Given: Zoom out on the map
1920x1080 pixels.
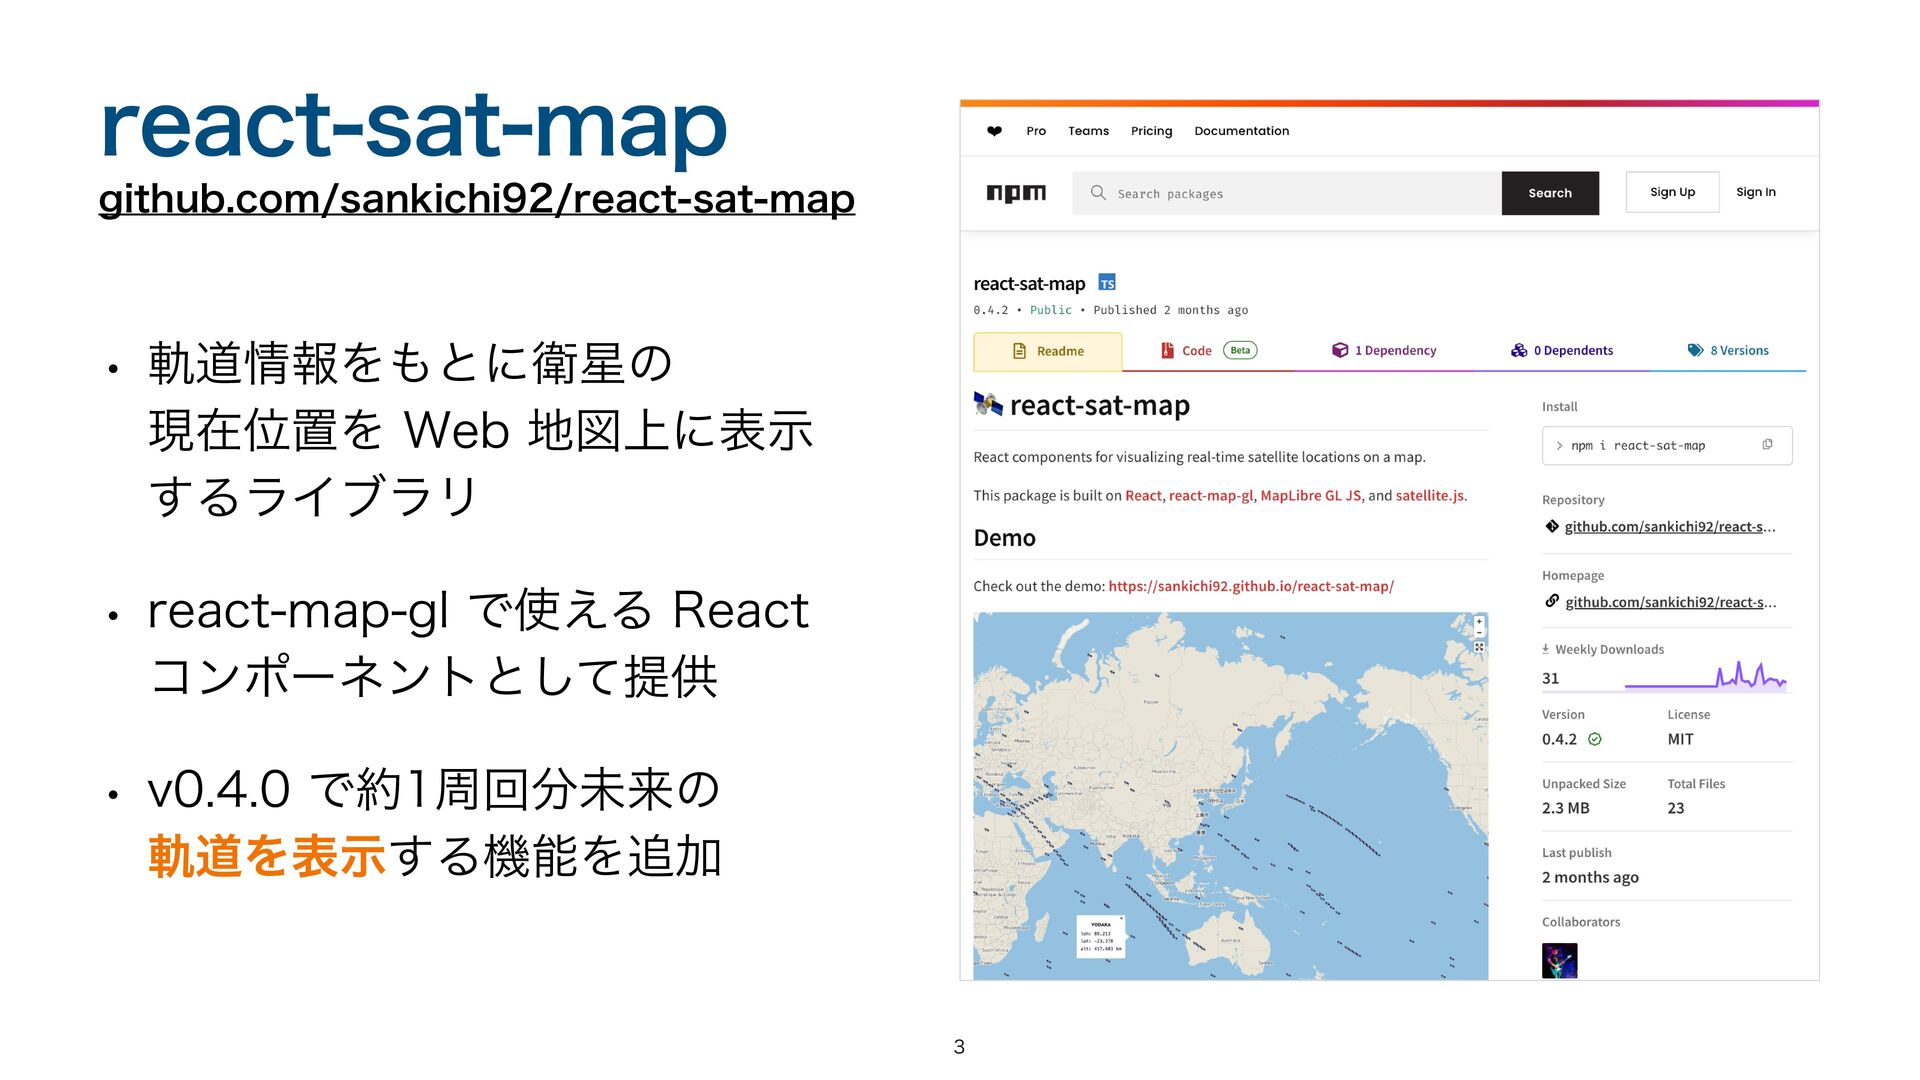Looking at the screenshot, I should coord(1479,633).
